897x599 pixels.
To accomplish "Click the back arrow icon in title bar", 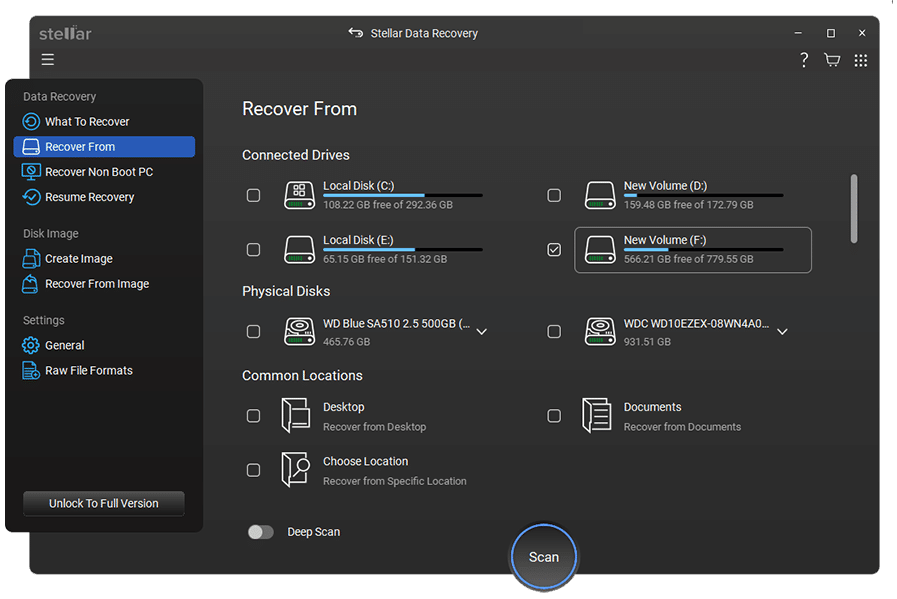I will (355, 33).
